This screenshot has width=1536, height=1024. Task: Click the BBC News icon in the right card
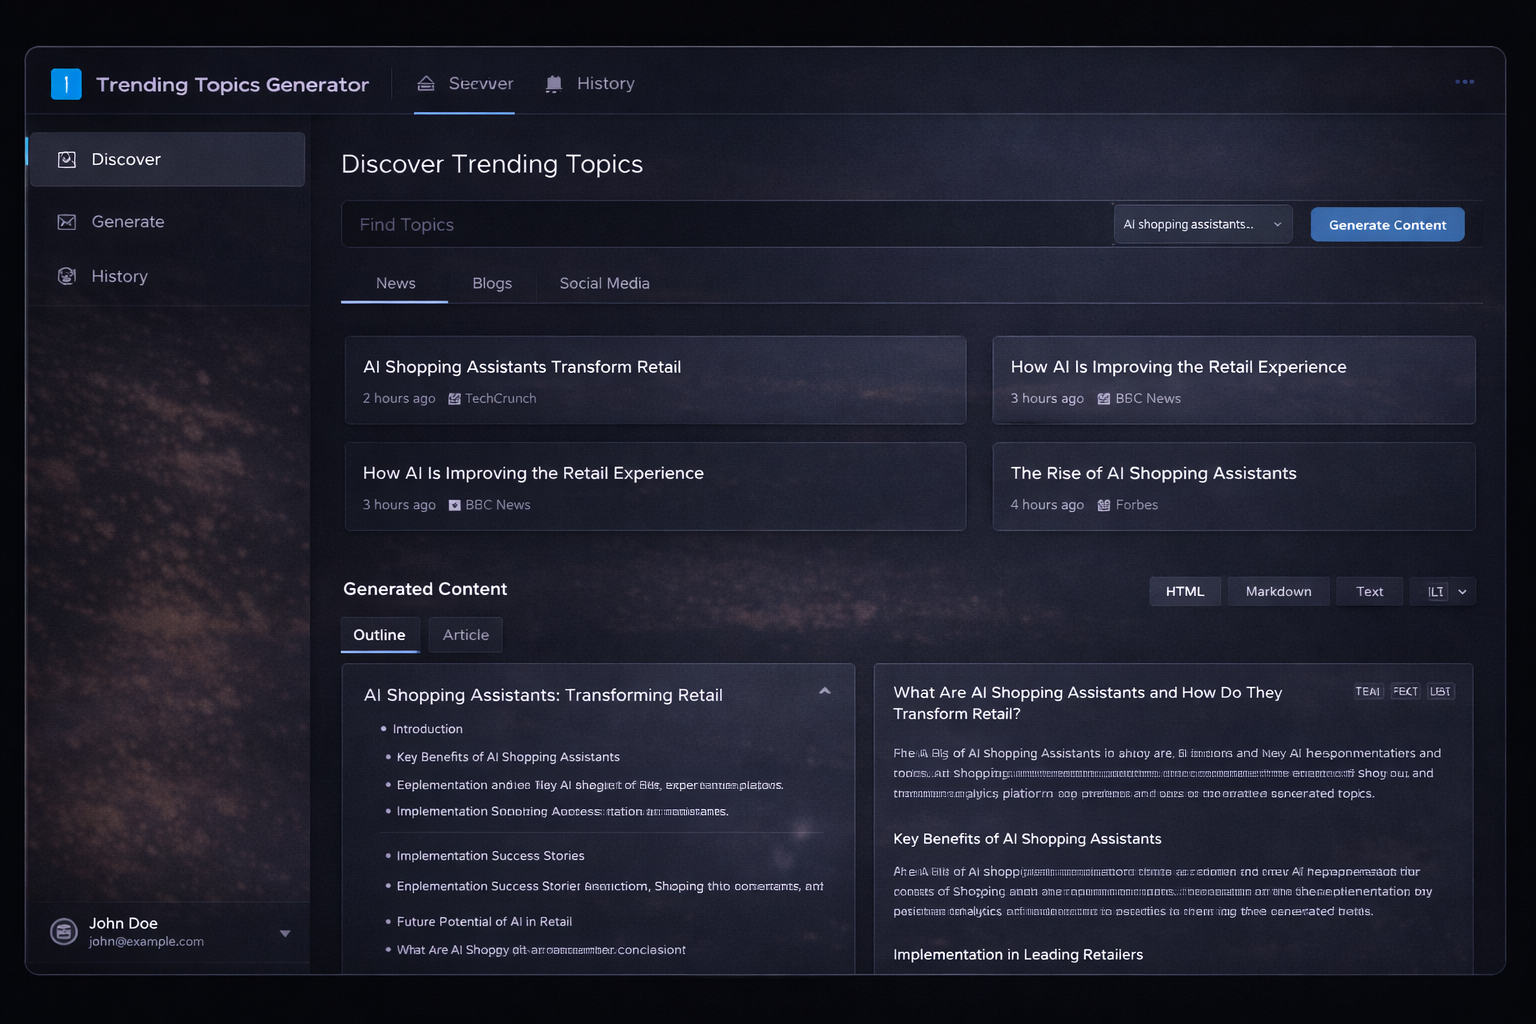(1104, 399)
